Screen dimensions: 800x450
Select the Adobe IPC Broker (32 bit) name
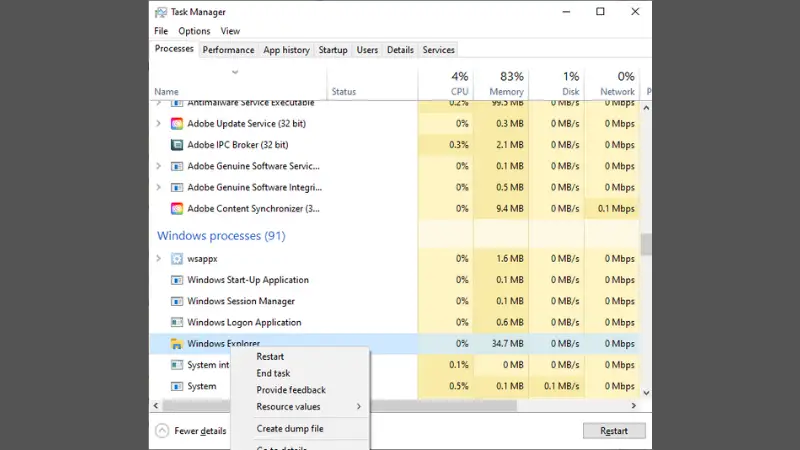tap(238, 145)
